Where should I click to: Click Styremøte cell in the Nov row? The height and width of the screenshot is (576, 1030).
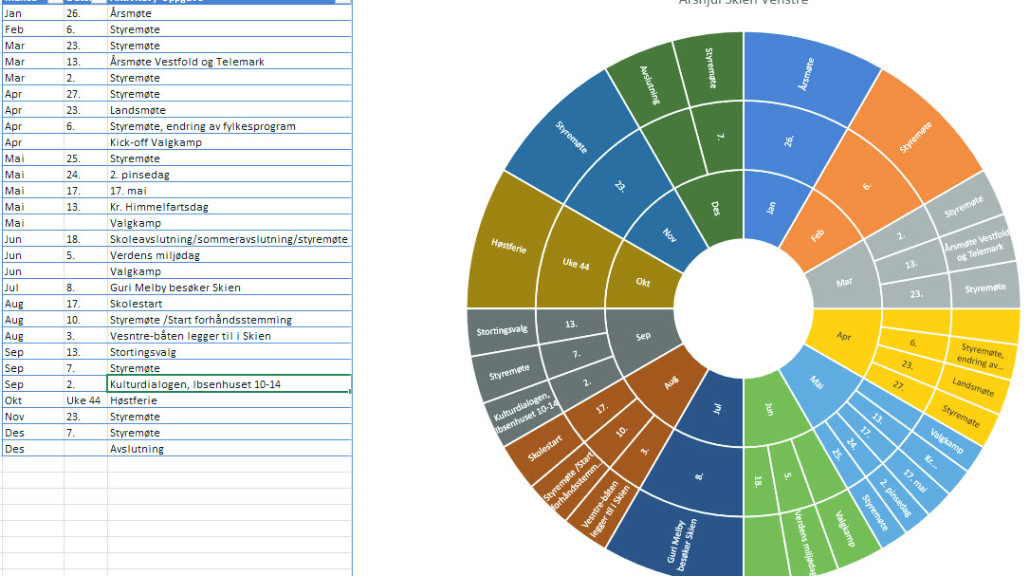[x=229, y=417]
